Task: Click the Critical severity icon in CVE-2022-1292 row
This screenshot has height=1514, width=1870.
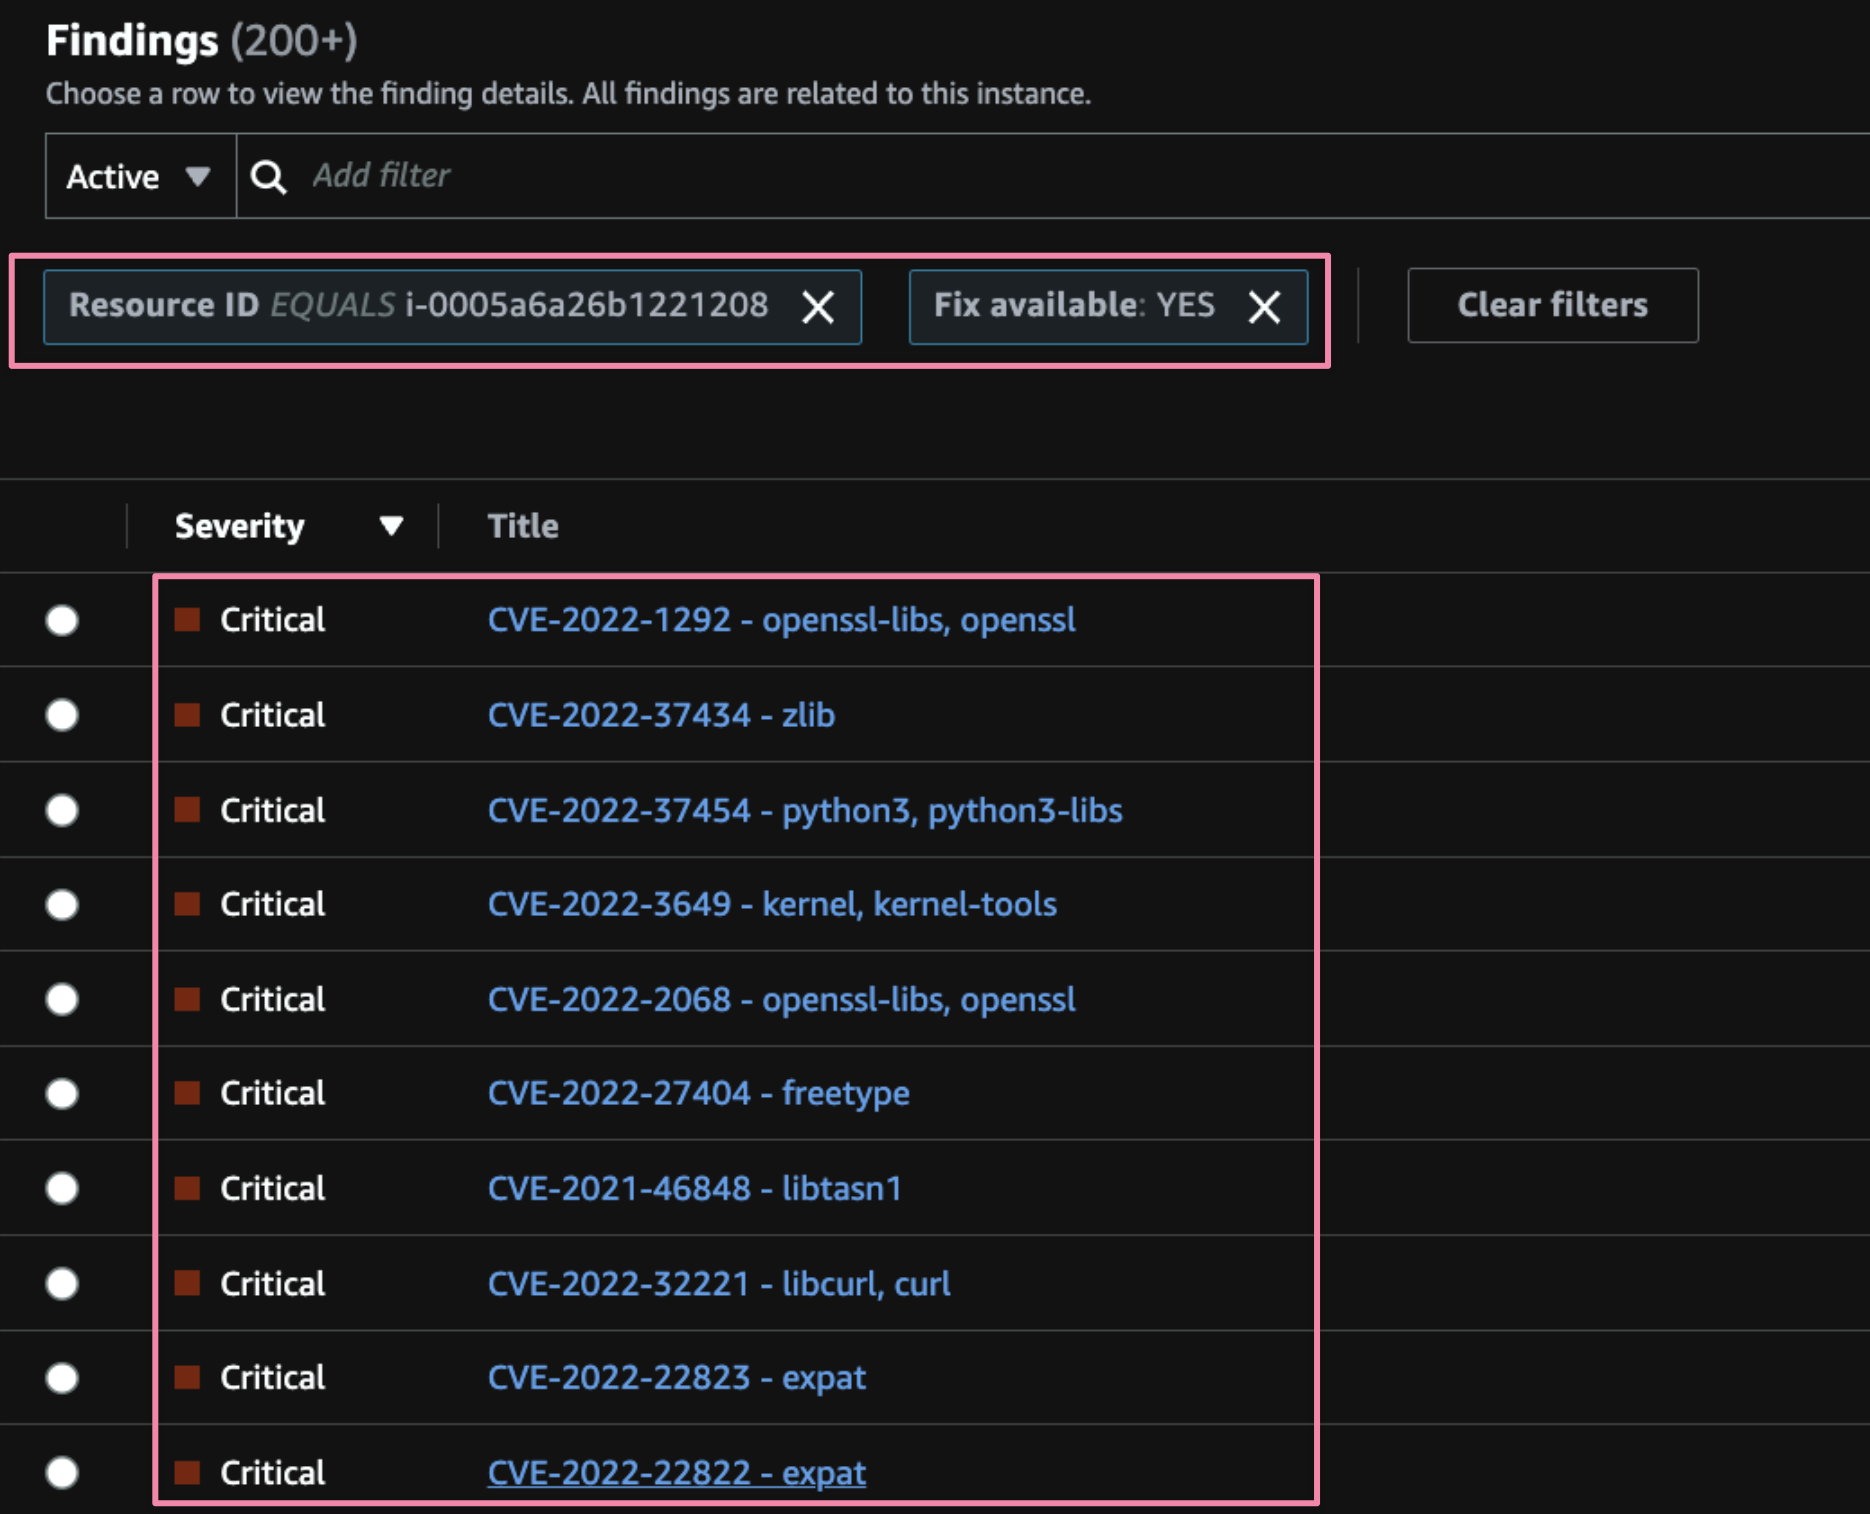Action: pos(187,620)
